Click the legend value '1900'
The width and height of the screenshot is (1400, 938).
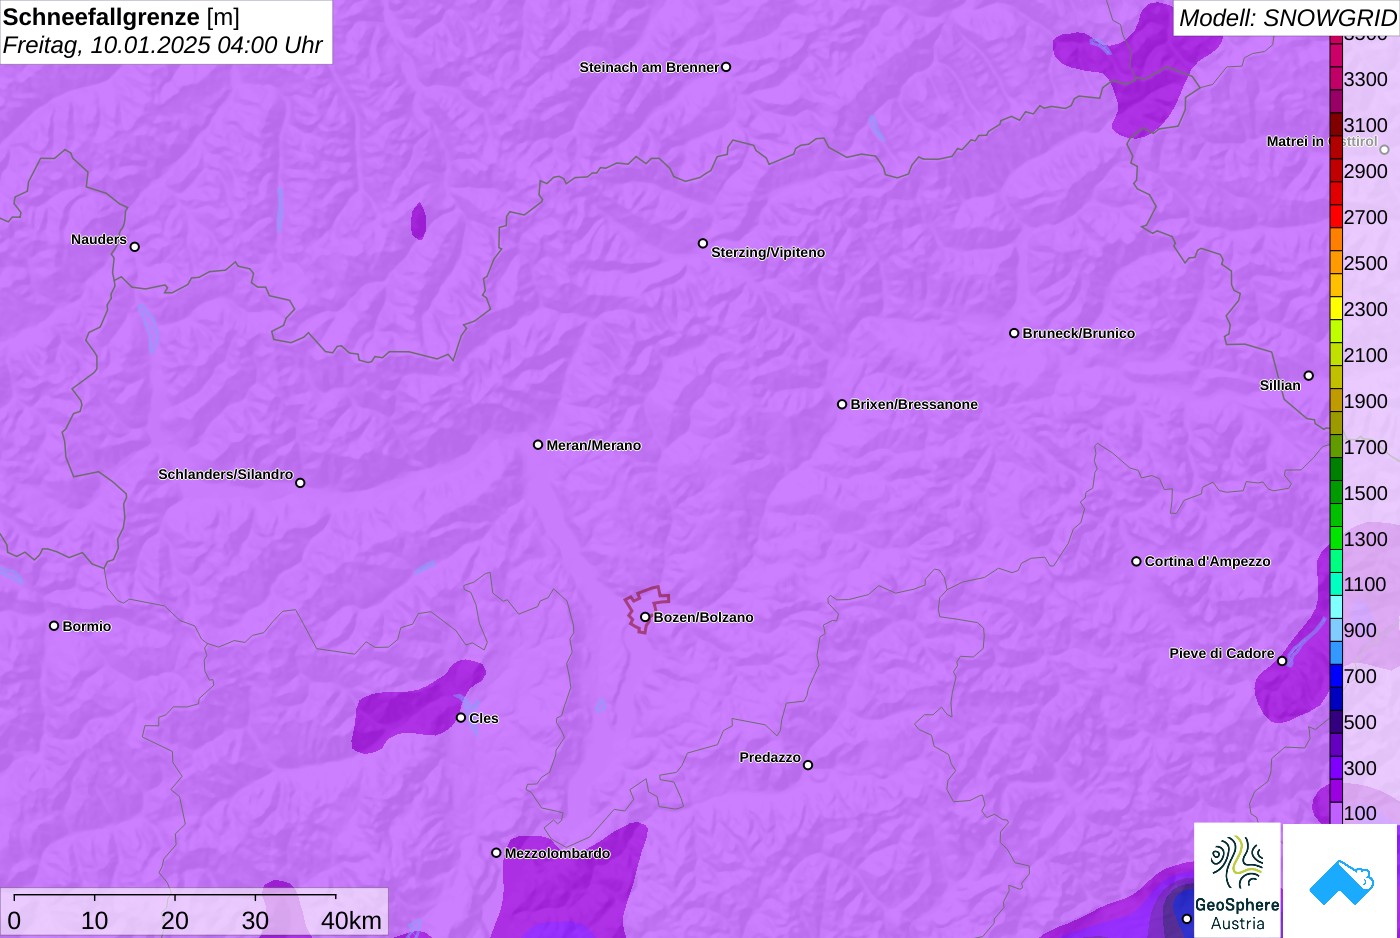tap(1366, 401)
